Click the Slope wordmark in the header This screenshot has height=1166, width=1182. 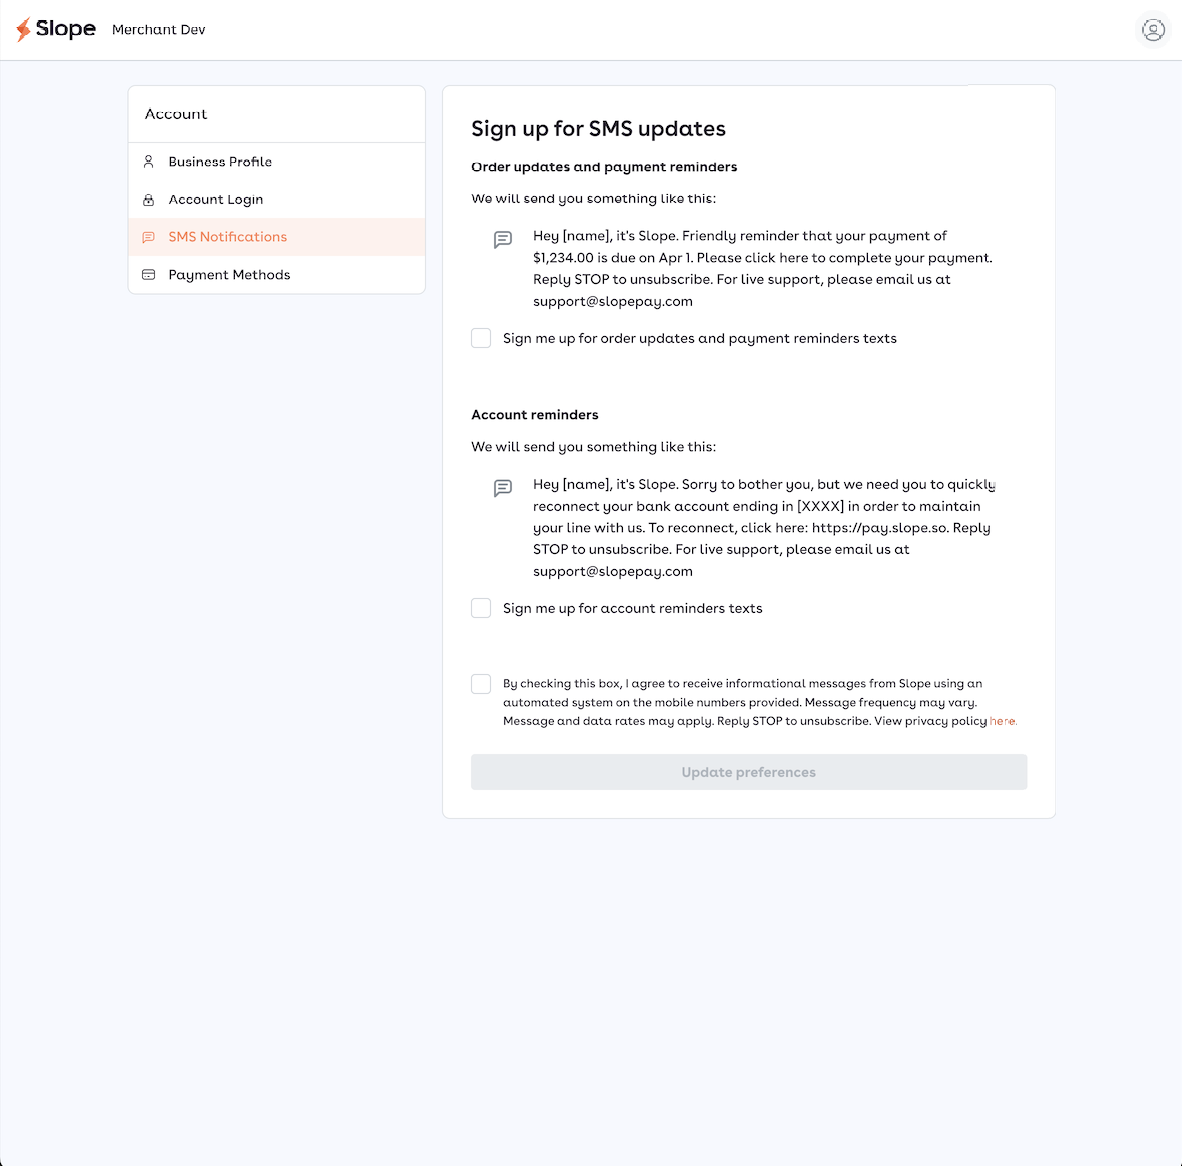[66, 29]
